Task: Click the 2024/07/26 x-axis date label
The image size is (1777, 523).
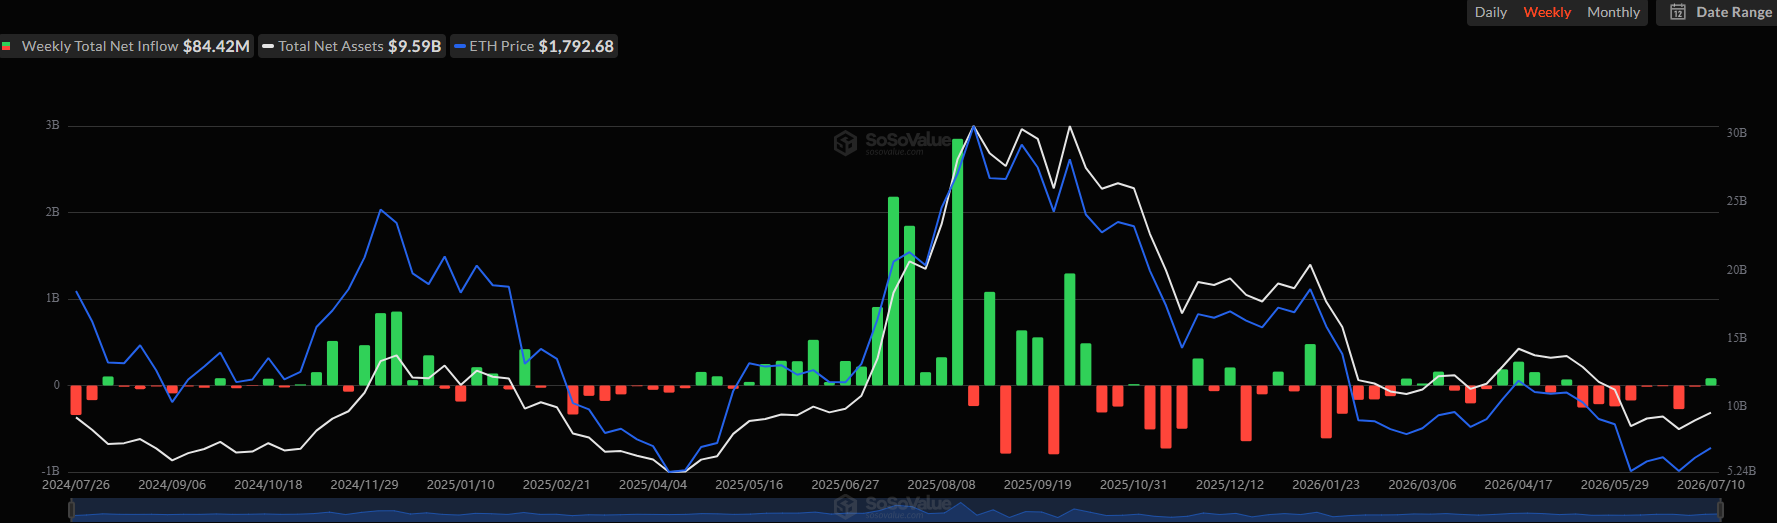Action: click(x=76, y=484)
